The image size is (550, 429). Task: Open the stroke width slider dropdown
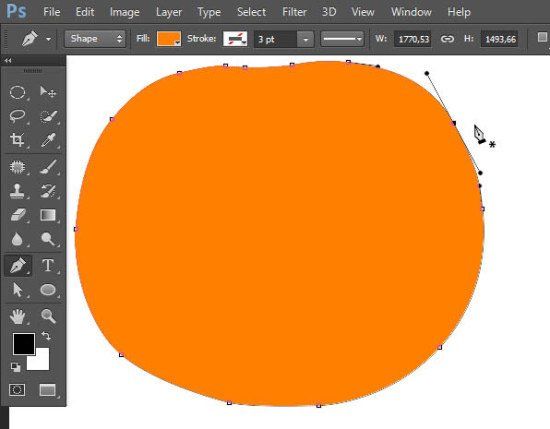pos(306,39)
